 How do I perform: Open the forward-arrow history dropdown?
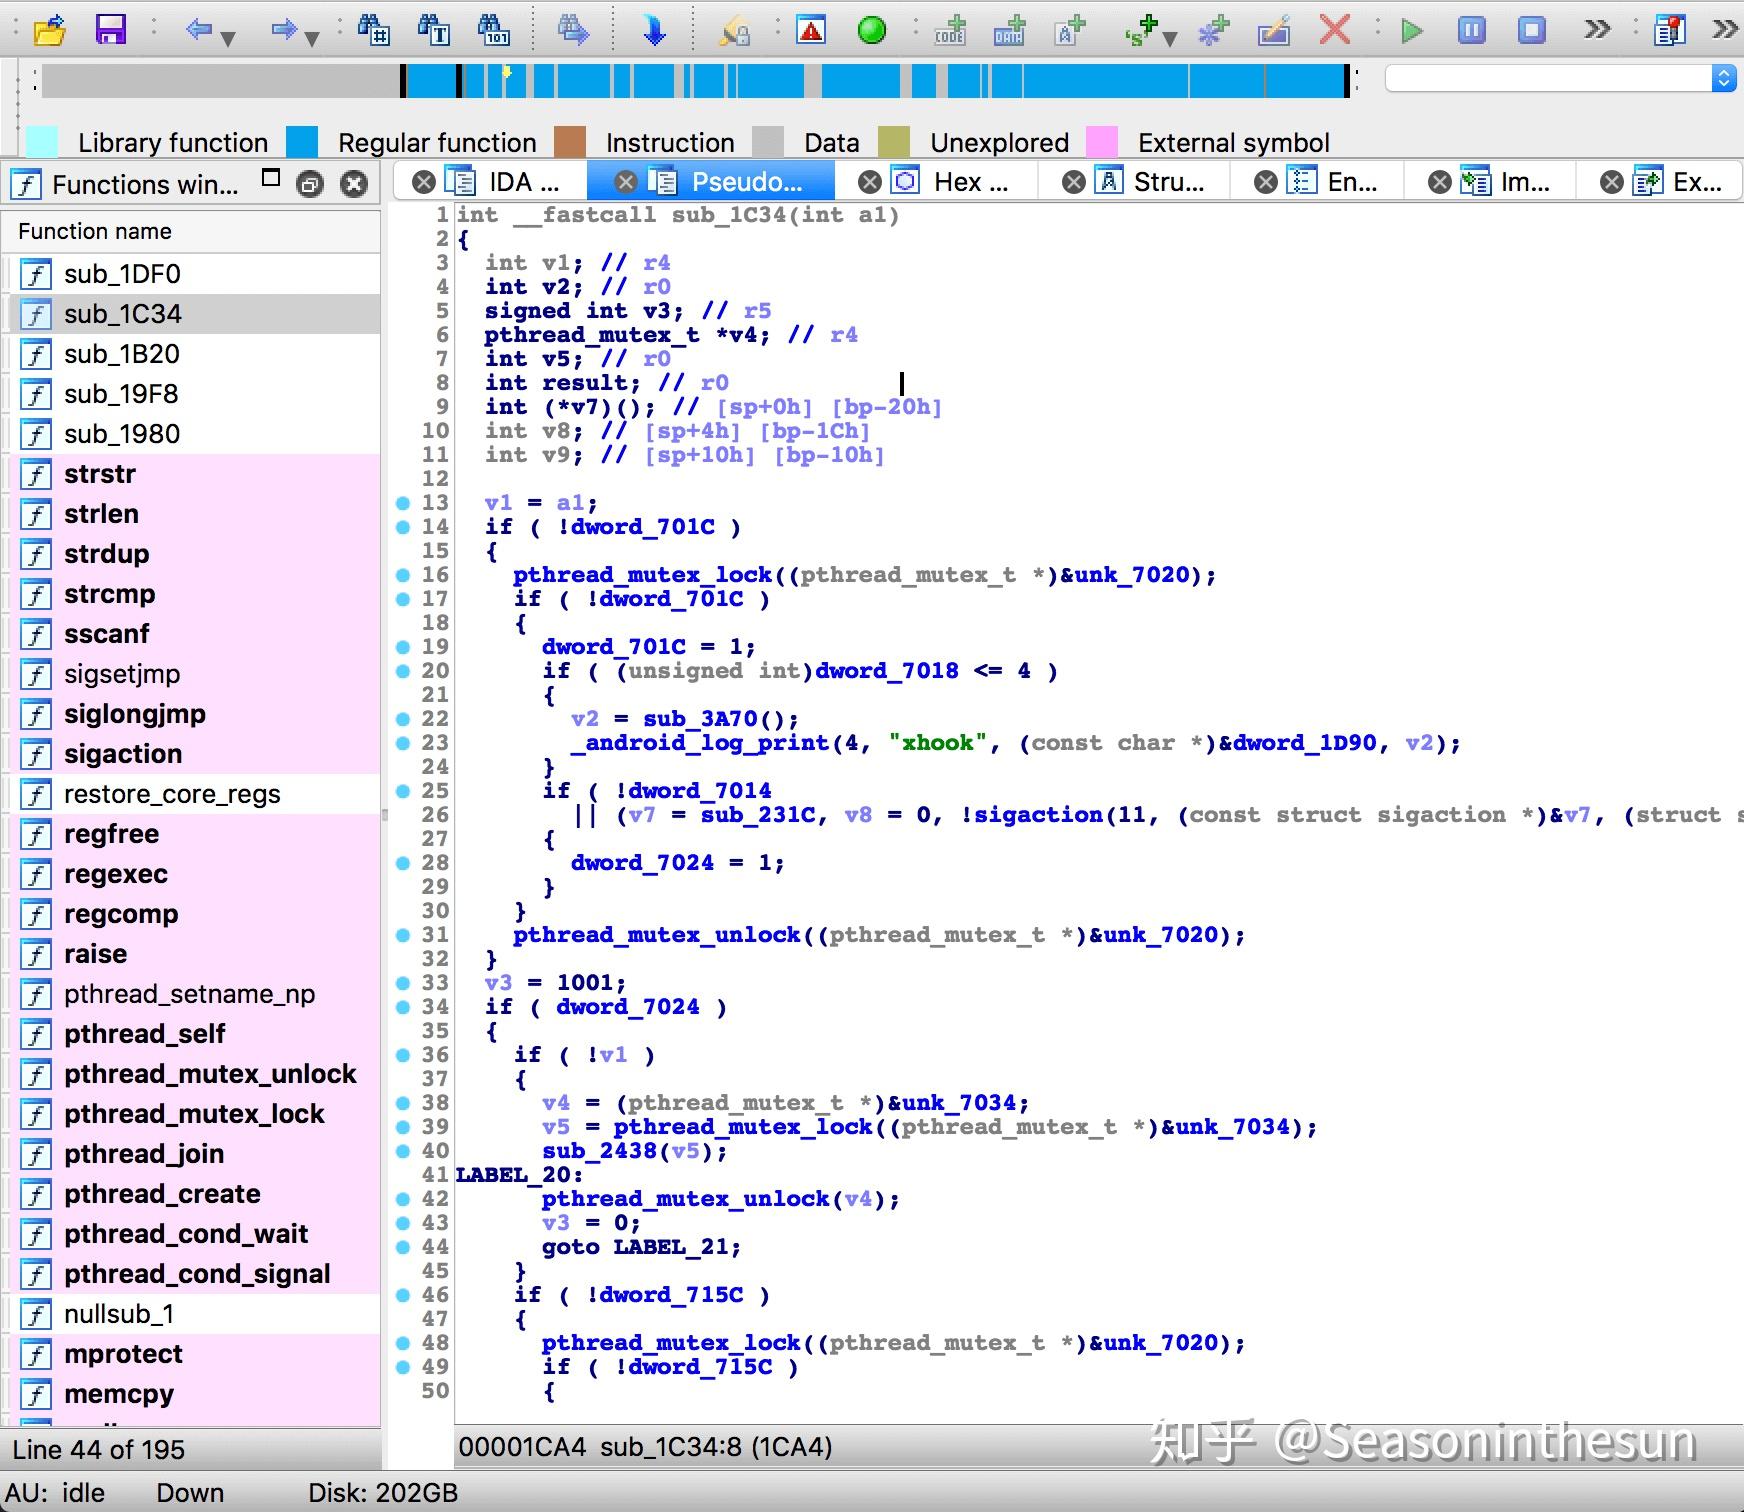312,38
